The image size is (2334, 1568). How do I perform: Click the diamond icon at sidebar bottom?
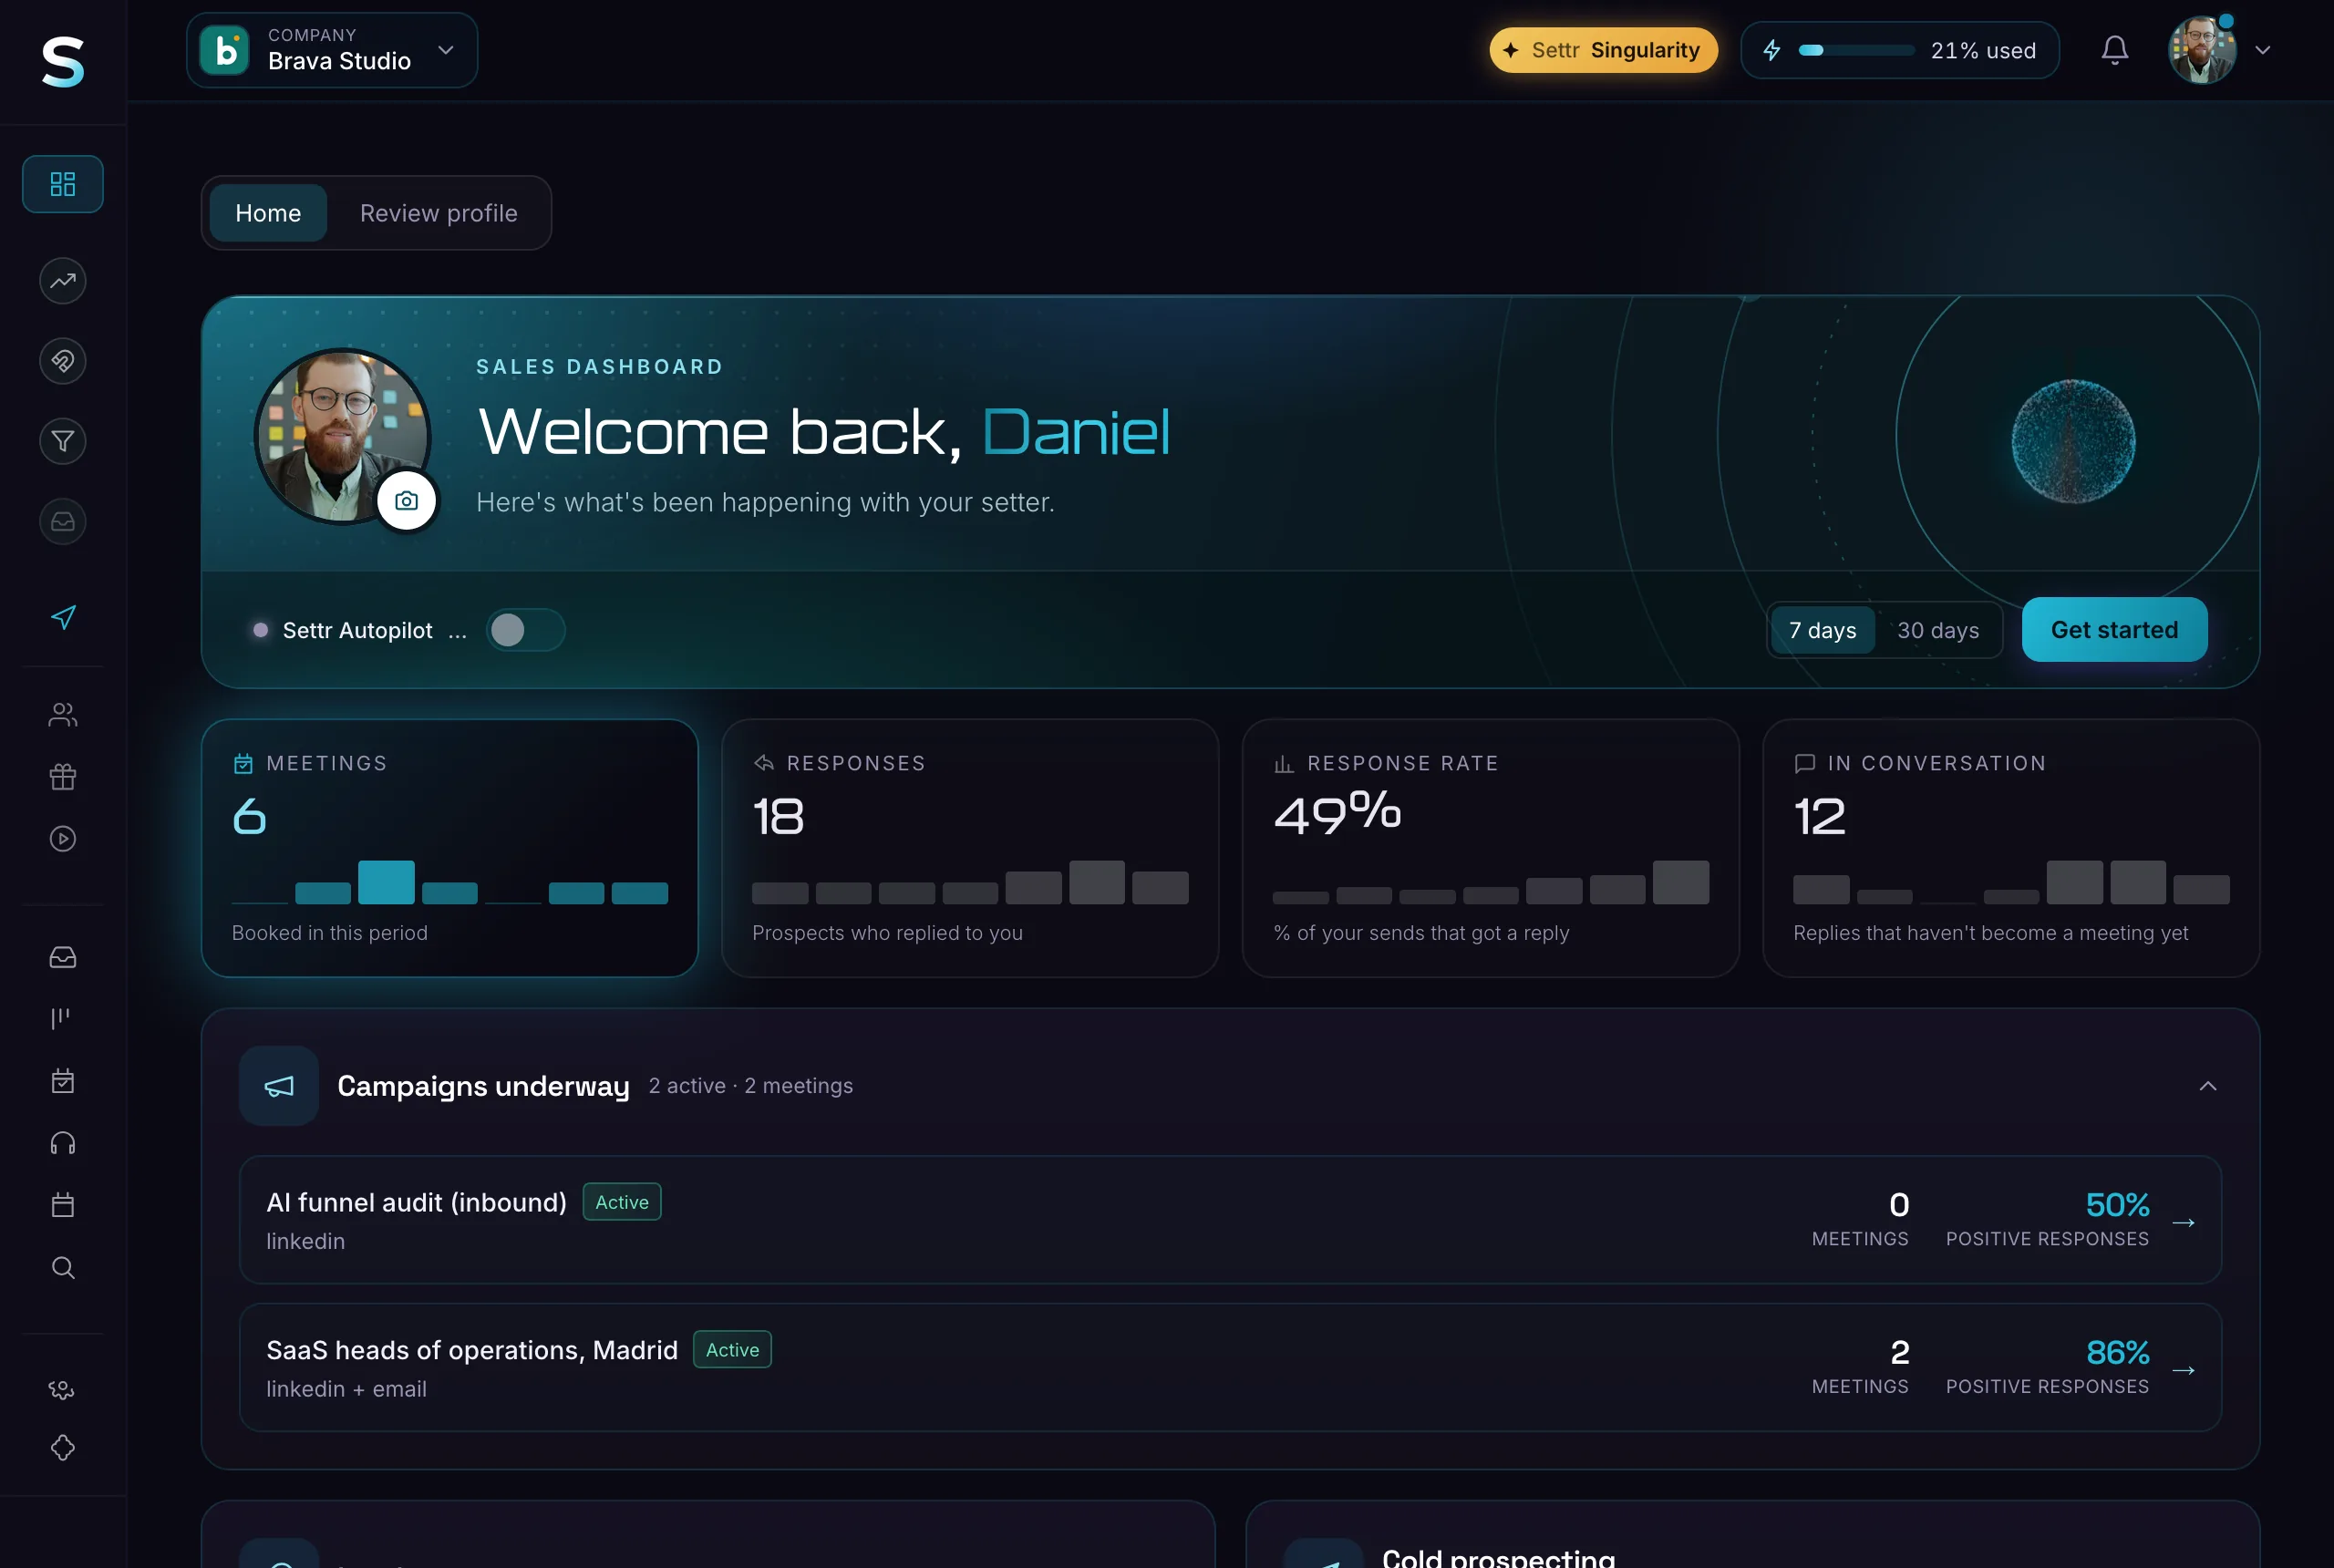point(63,1447)
